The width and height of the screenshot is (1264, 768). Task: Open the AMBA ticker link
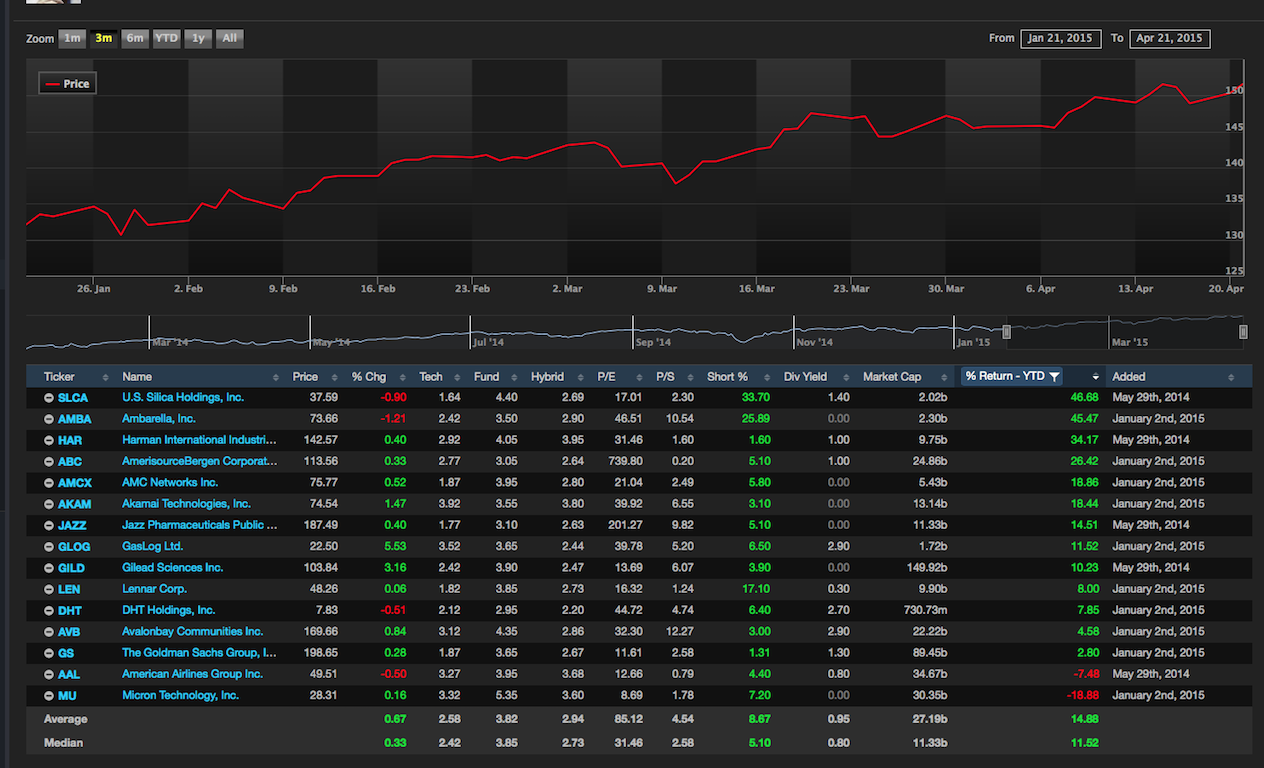pyautogui.click(x=75, y=419)
